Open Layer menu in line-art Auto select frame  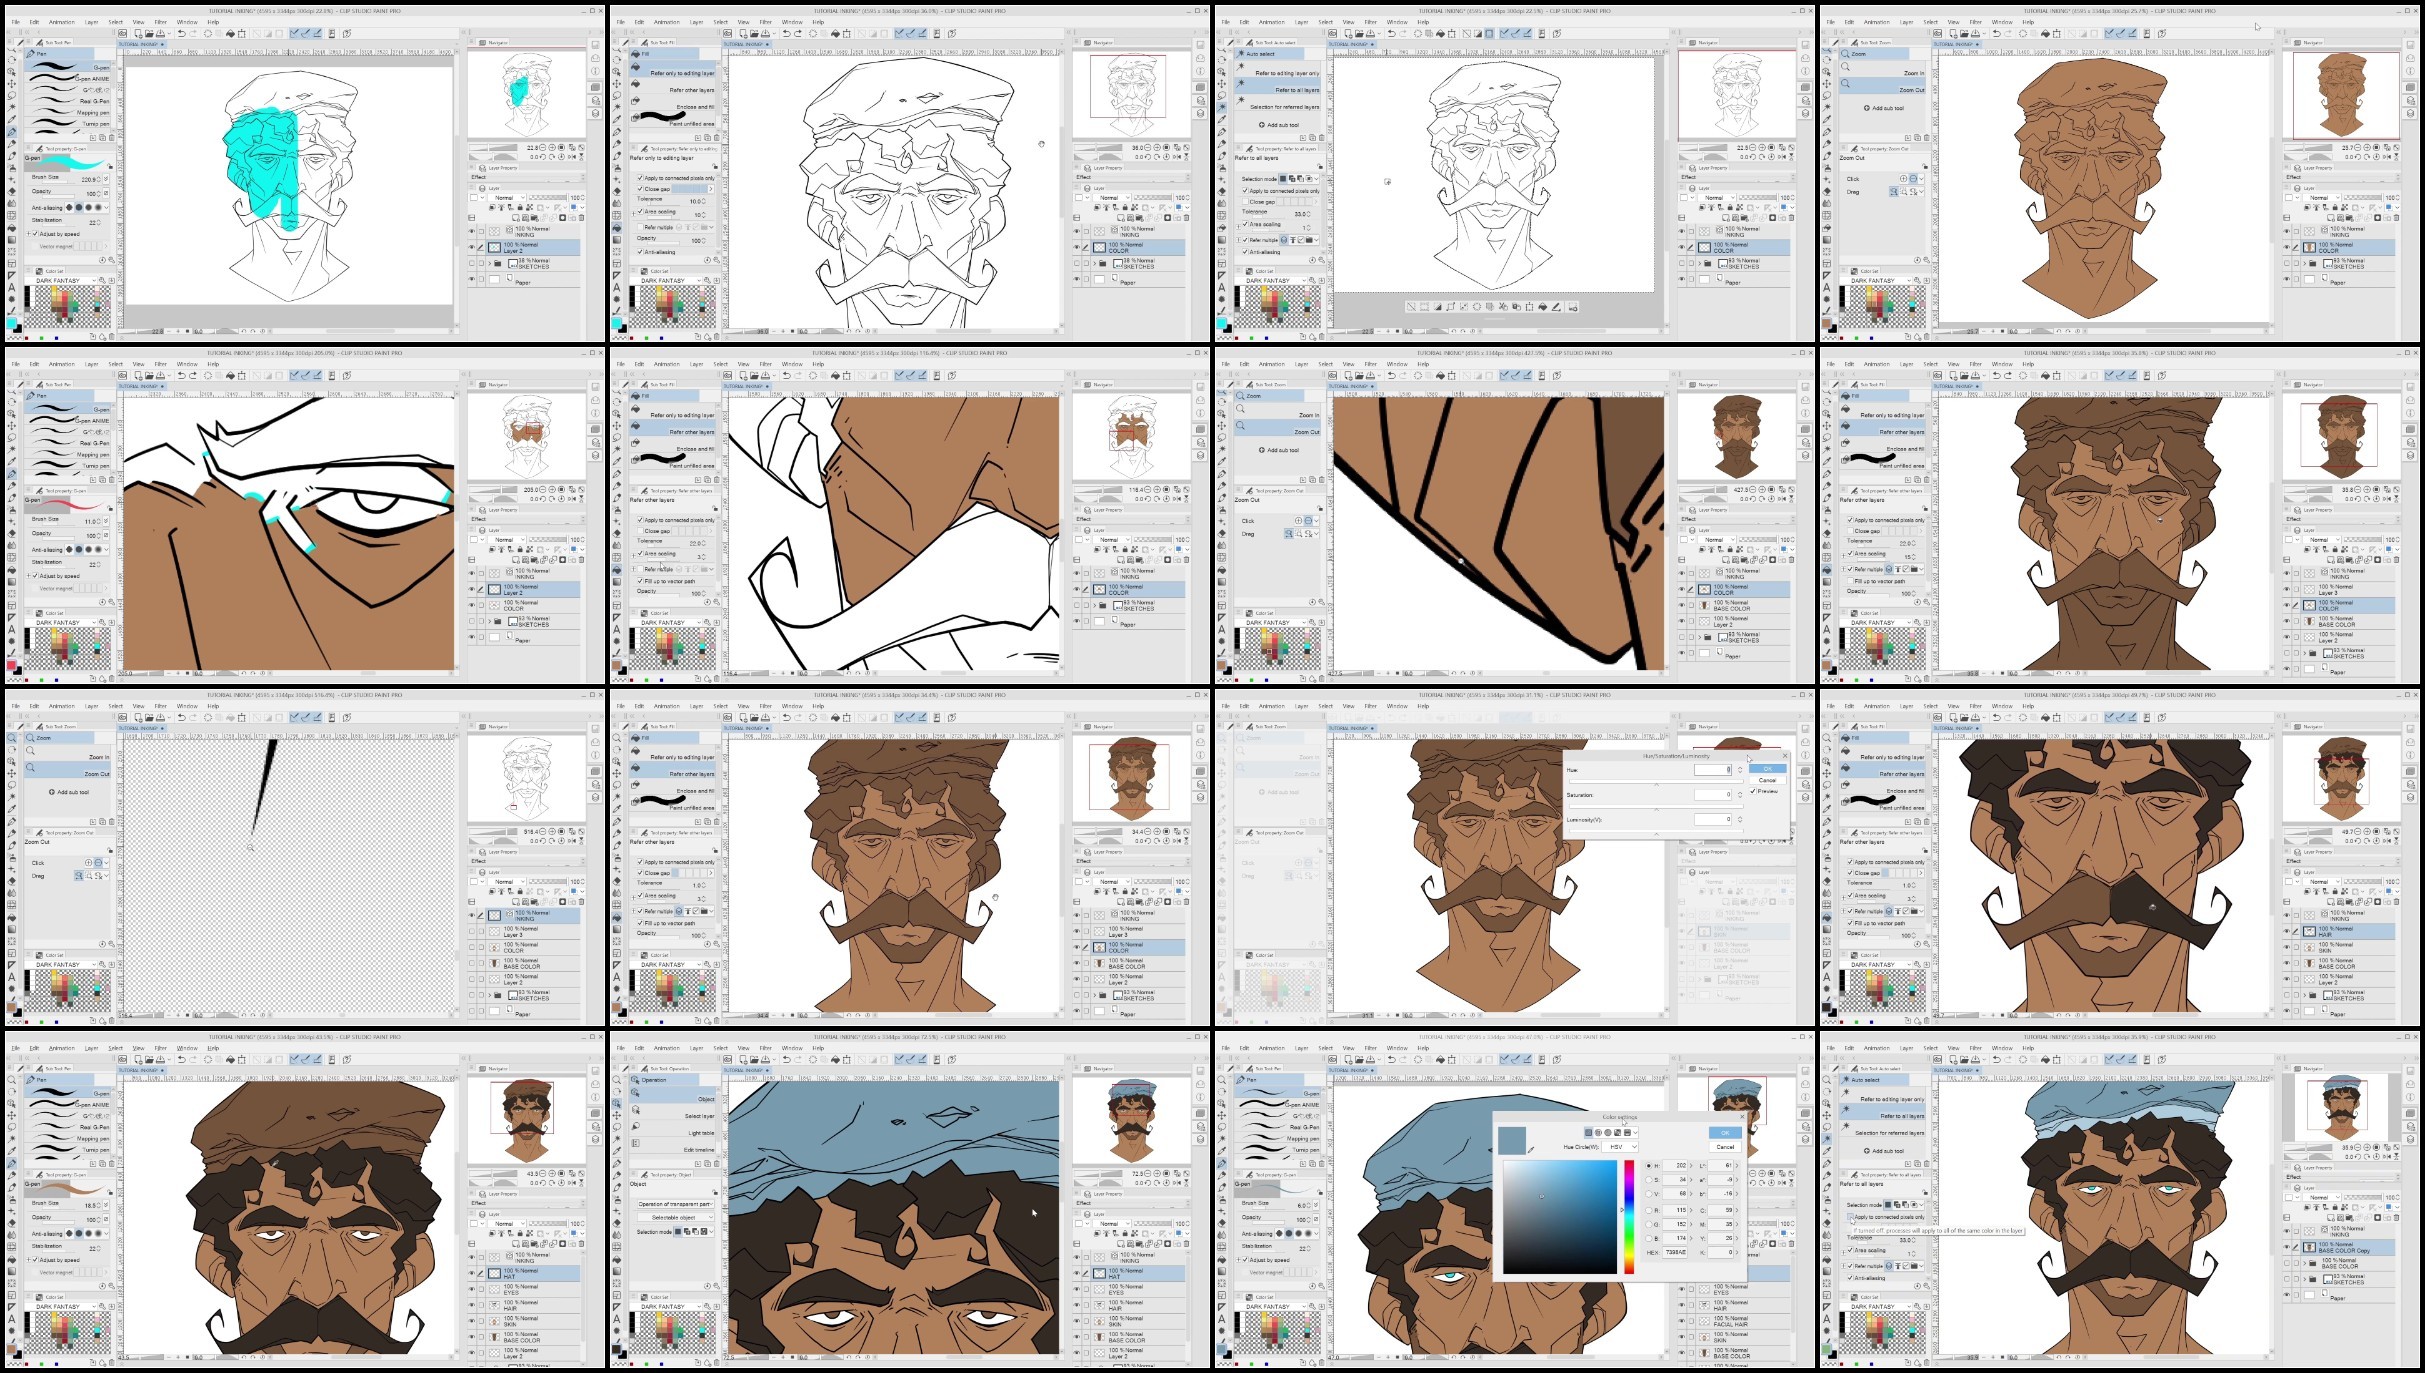(x=1301, y=22)
